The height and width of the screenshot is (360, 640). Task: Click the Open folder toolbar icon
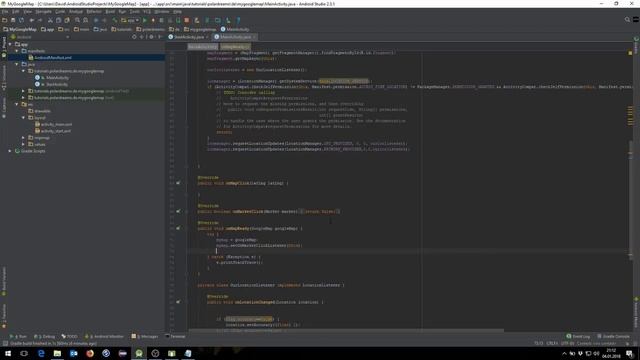(4, 20)
